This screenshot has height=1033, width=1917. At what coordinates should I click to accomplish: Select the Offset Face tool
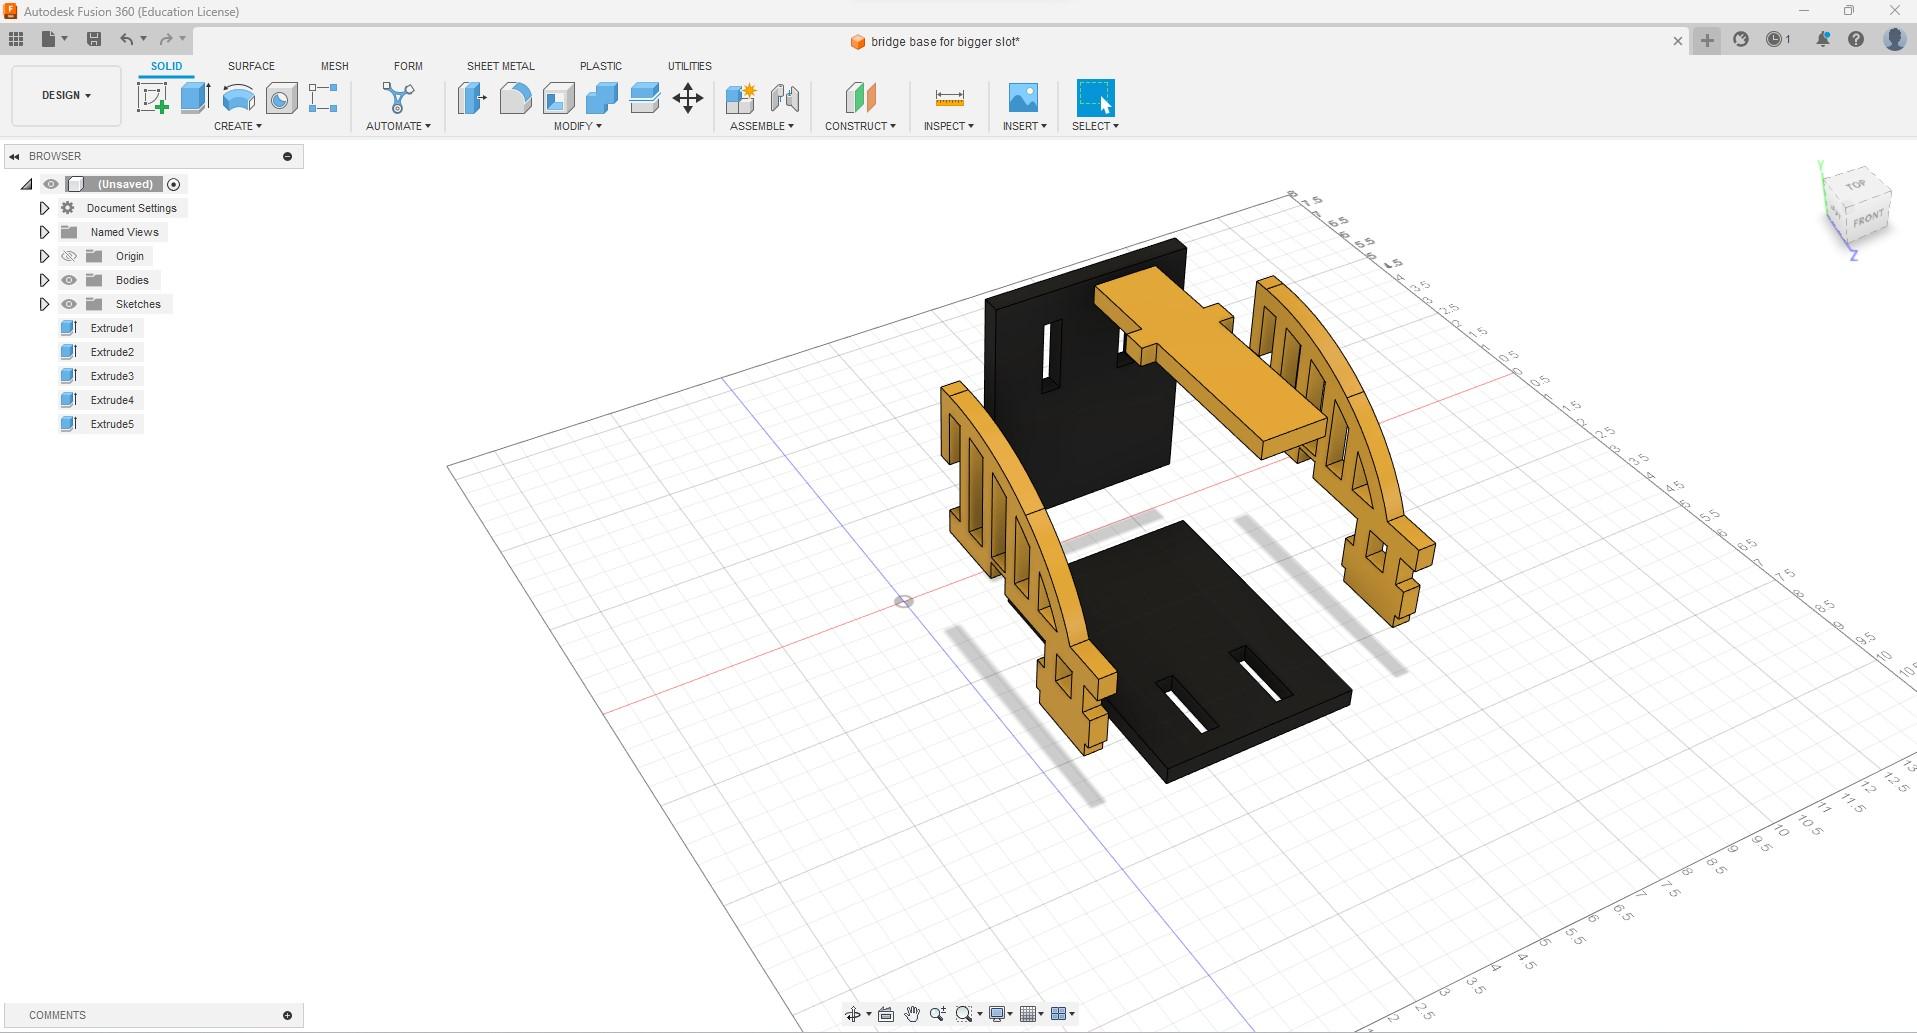(644, 98)
